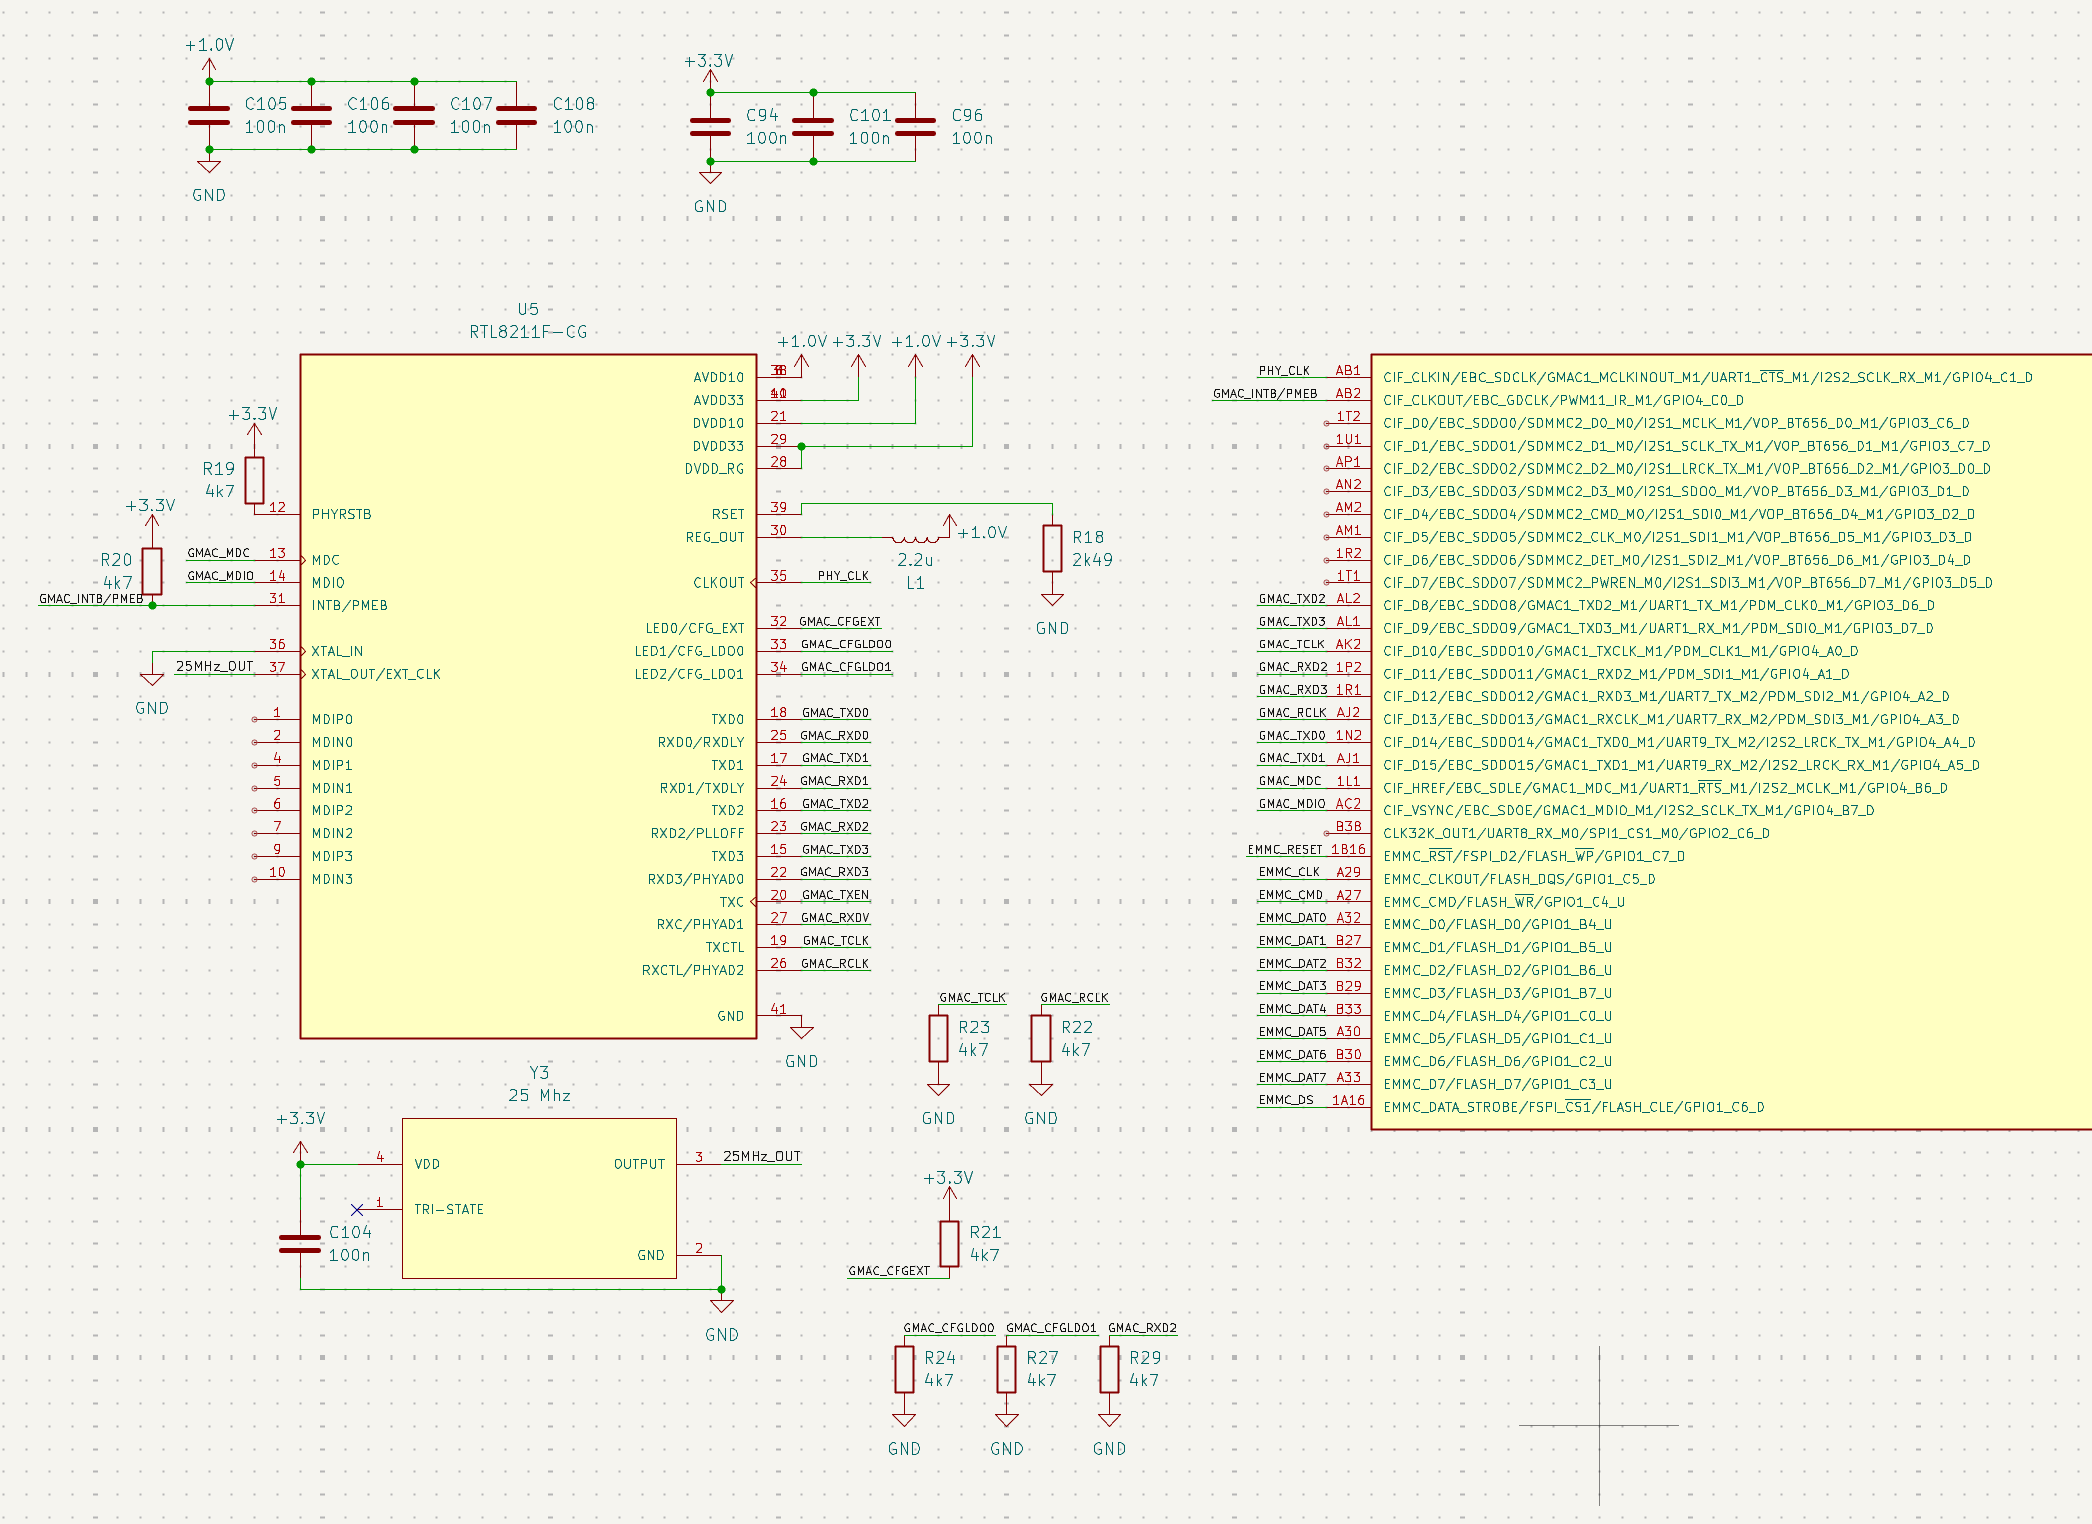Select the 25MHz_OUT label on oscillator output
Image resolution: width=2092 pixels, height=1524 pixels.
pos(761,1156)
